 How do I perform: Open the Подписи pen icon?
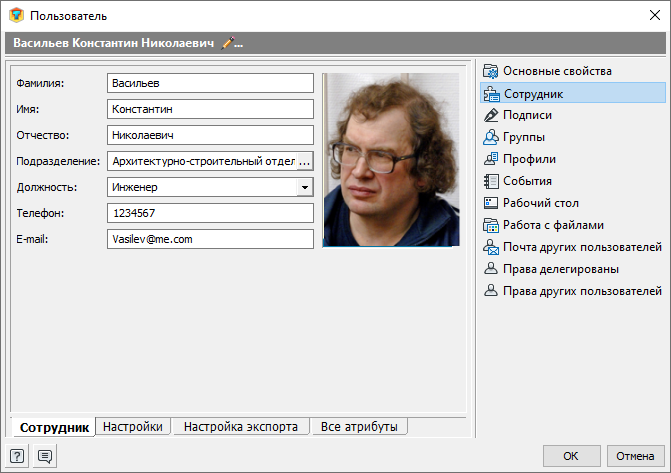(x=491, y=115)
